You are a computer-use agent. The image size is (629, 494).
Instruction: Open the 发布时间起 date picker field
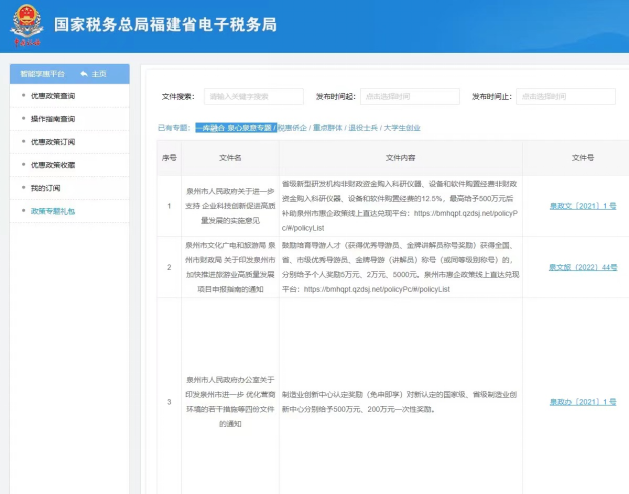[x=410, y=96]
